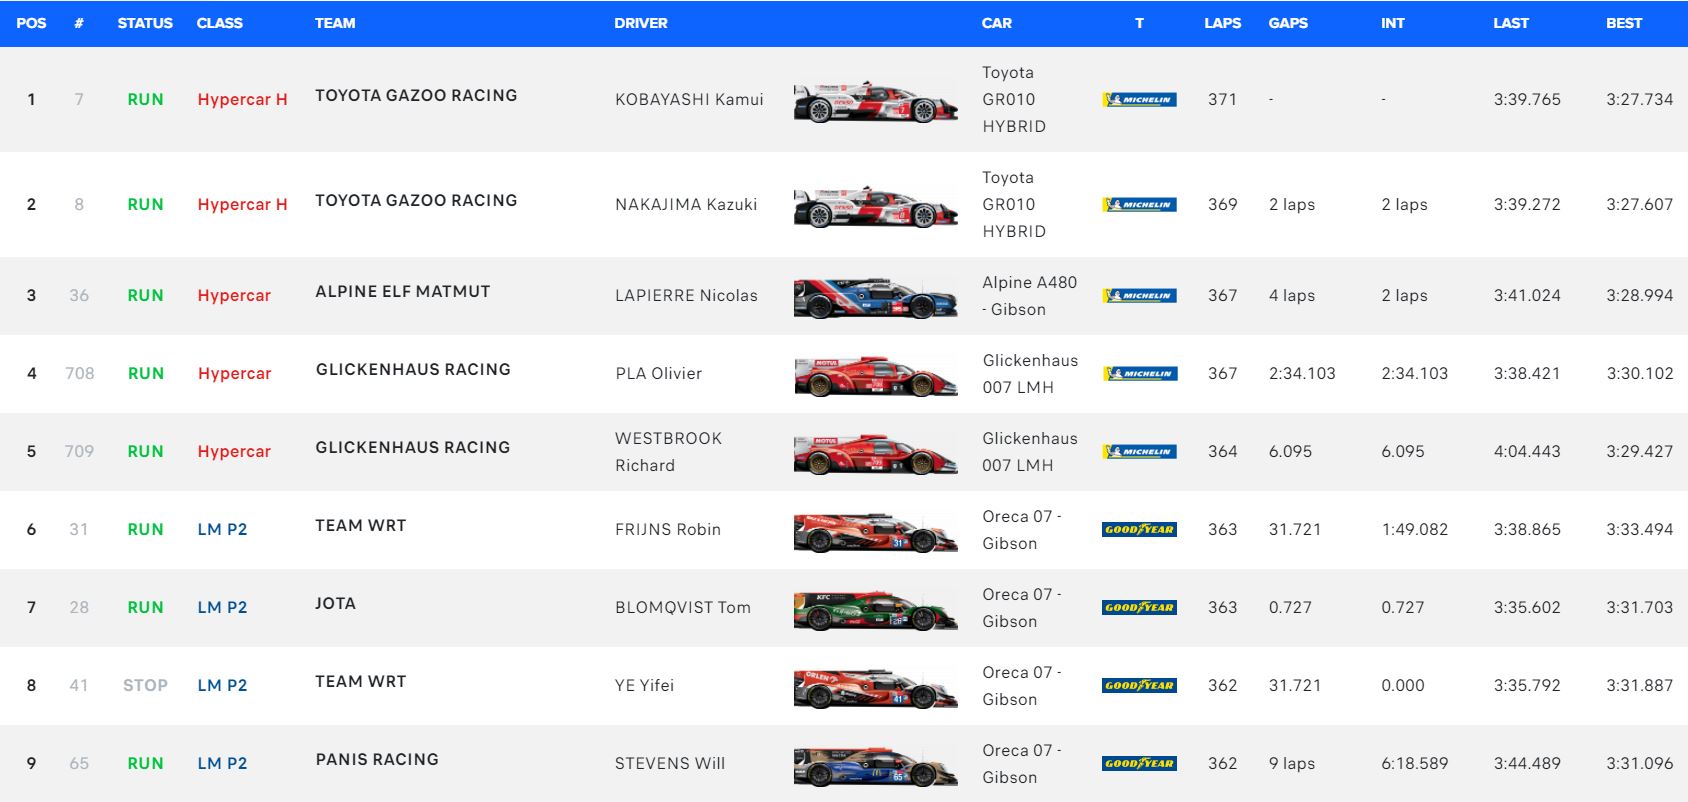This screenshot has height=802, width=1688.
Task: Select driver KOBAYASHI Kamui
Action: [x=689, y=100]
